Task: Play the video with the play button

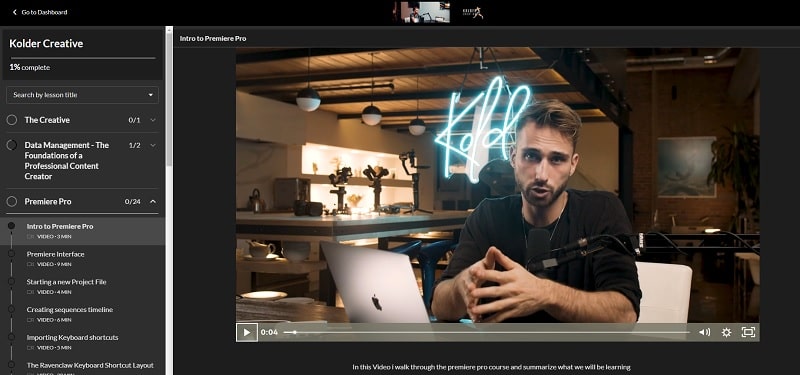Action: [x=246, y=332]
